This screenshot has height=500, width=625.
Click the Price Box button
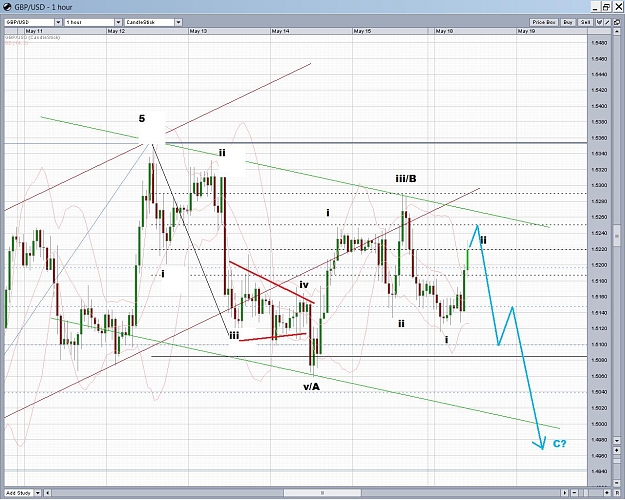tap(544, 22)
